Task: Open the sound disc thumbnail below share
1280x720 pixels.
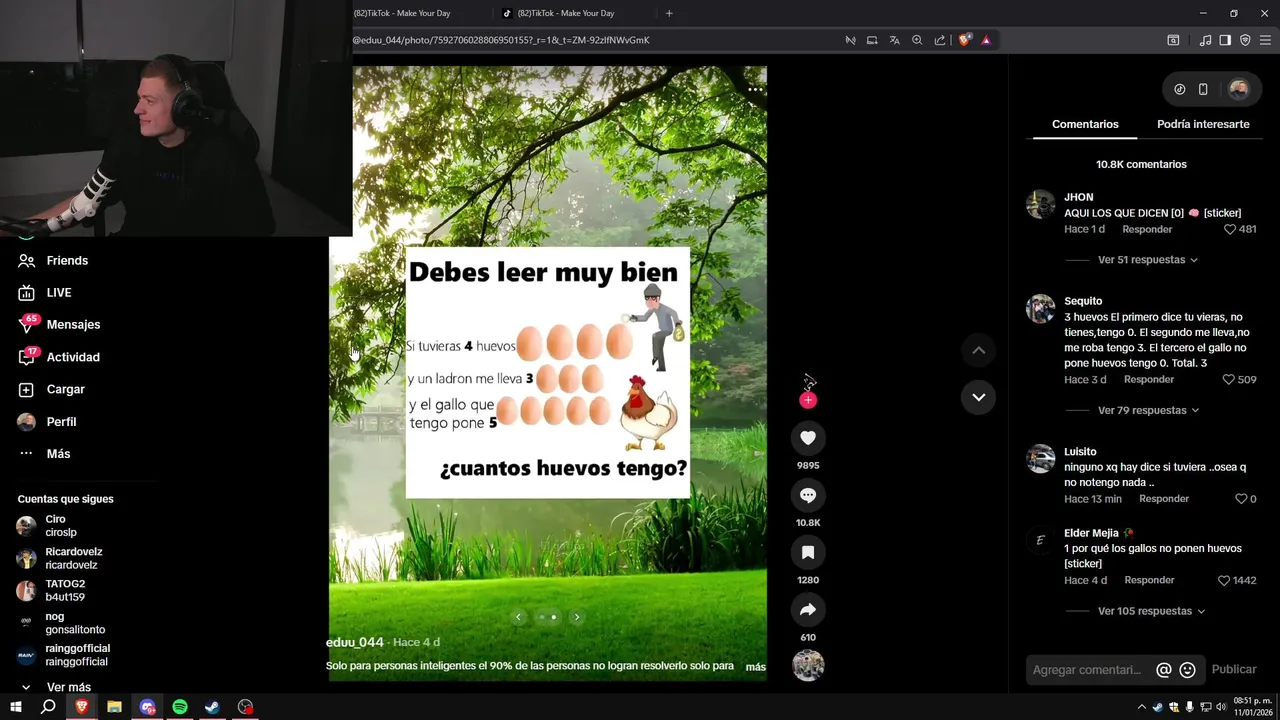Action: [808, 665]
